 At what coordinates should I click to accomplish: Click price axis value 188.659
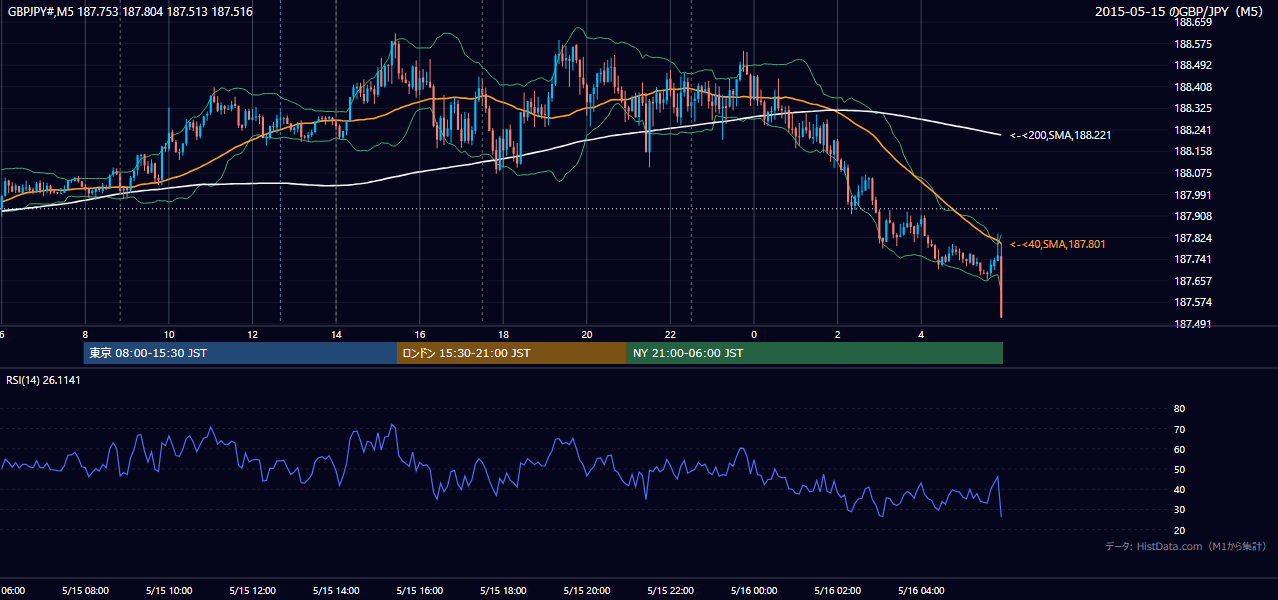pos(1192,22)
